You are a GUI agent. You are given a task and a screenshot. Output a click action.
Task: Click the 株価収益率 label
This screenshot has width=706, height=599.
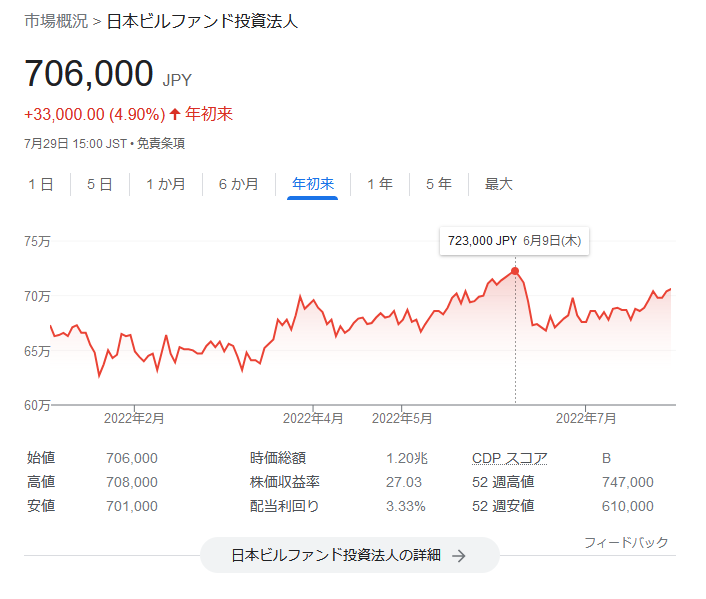click(285, 482)
